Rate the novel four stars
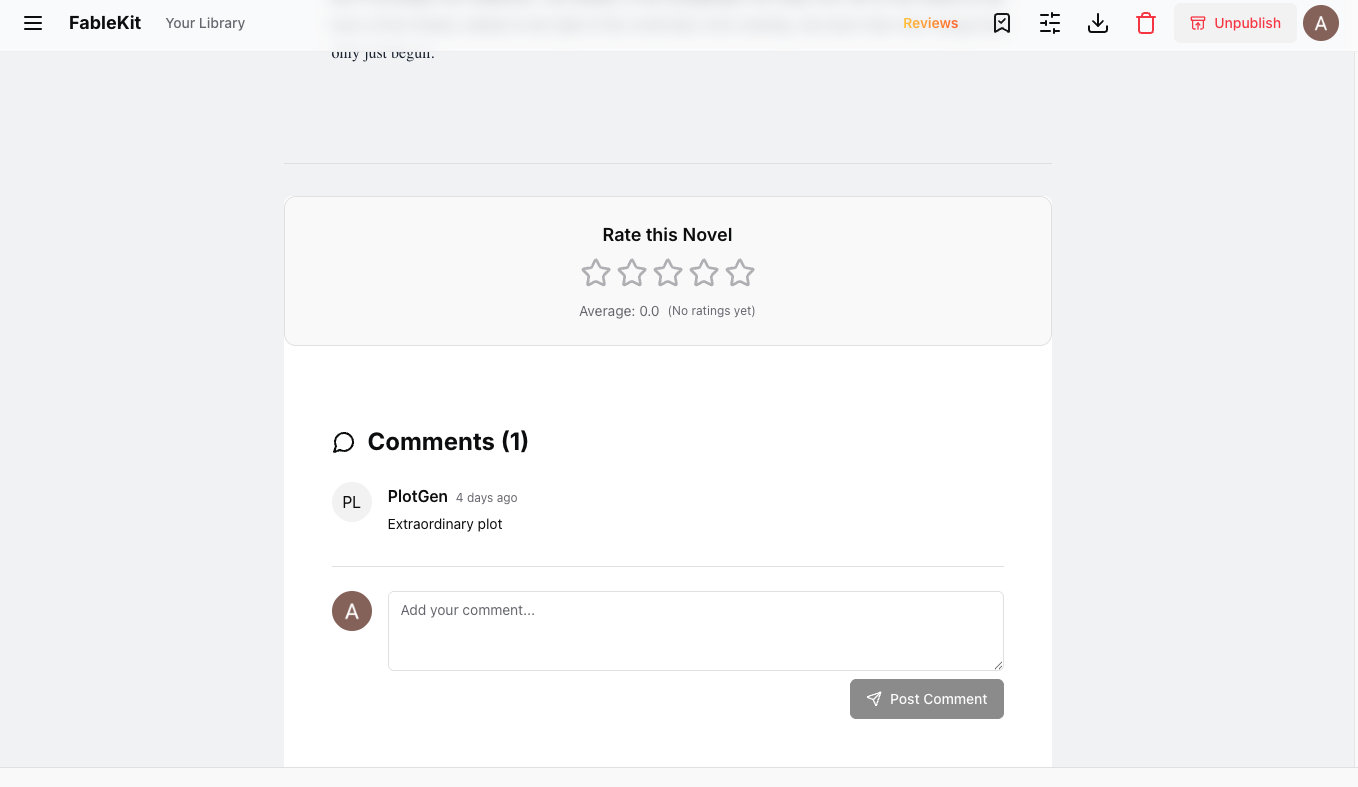Image resolution: width=1358 pixels, height=787 pixels. pyautogui.click(x=704, y=272)
